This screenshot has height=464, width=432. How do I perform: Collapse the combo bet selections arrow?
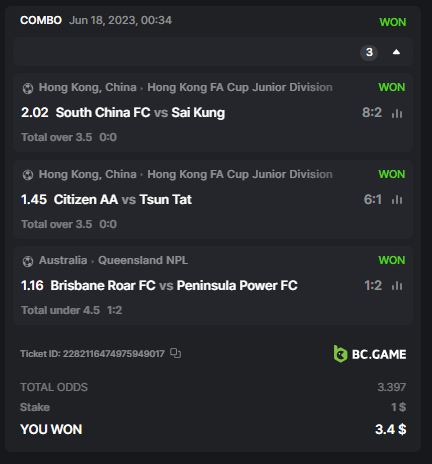click(x=396, y=52)
